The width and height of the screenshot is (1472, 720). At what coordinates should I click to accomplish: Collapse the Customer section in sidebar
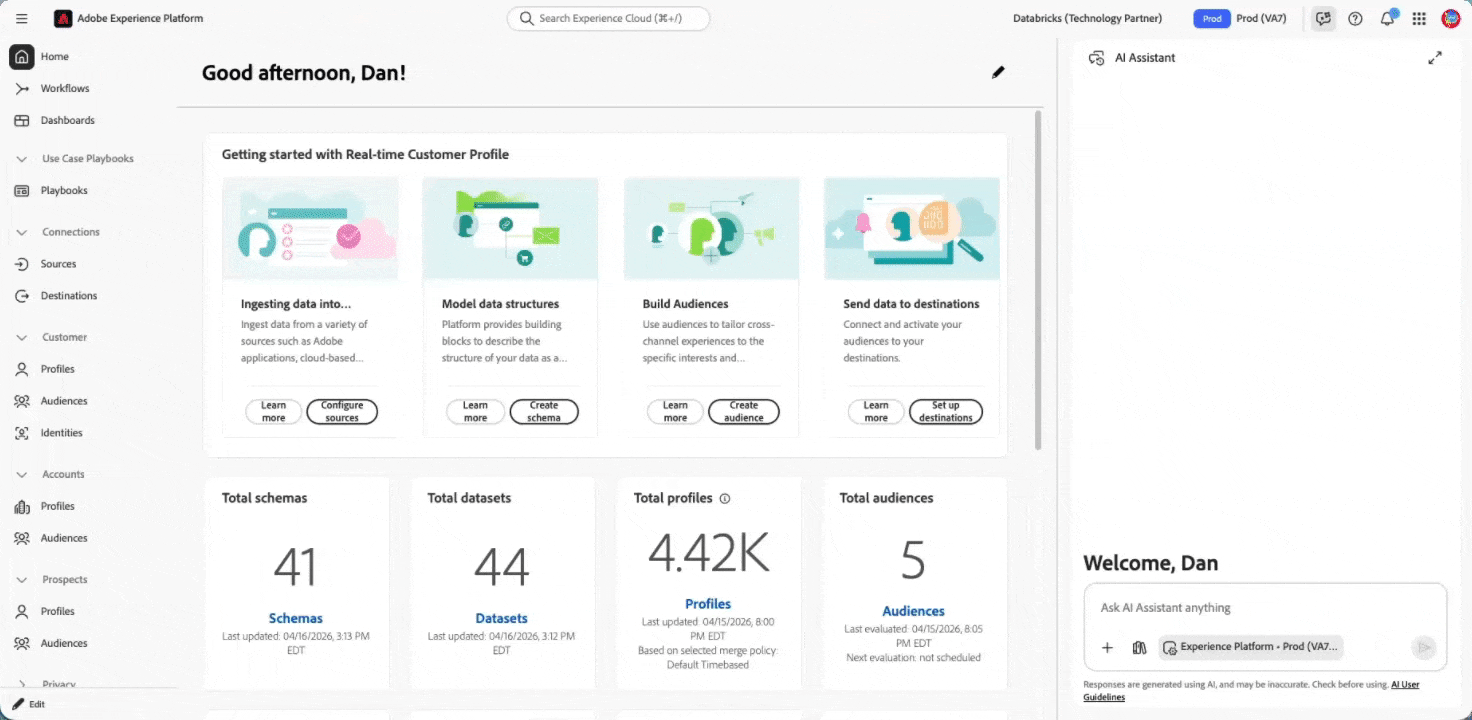[x=22, y=338]
